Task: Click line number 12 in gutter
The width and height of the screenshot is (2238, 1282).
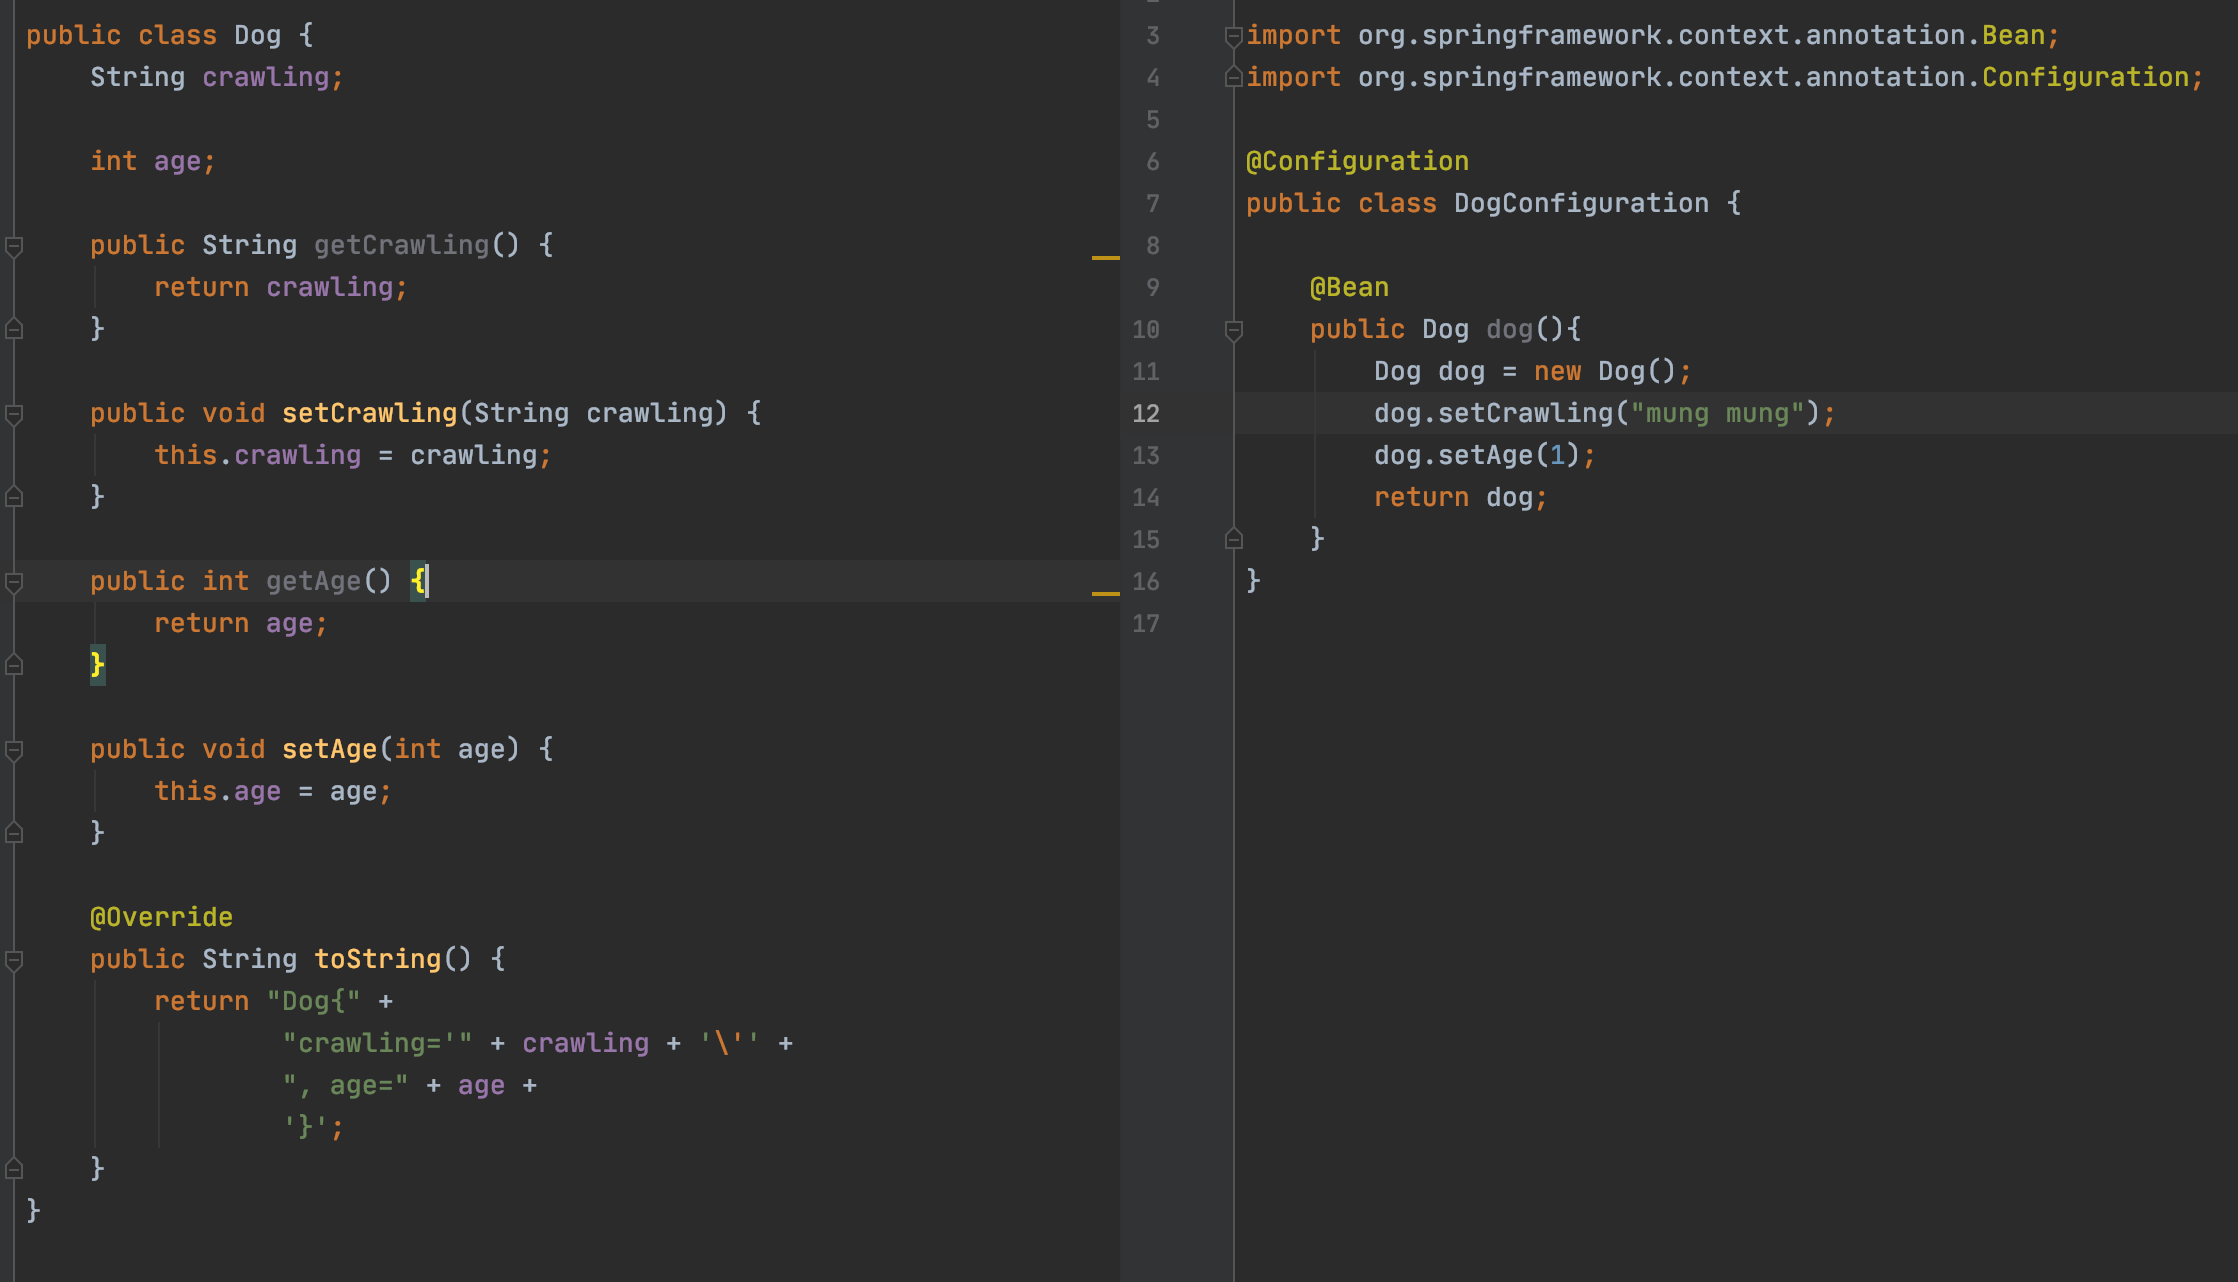Action: click(x=1146, y=413)
